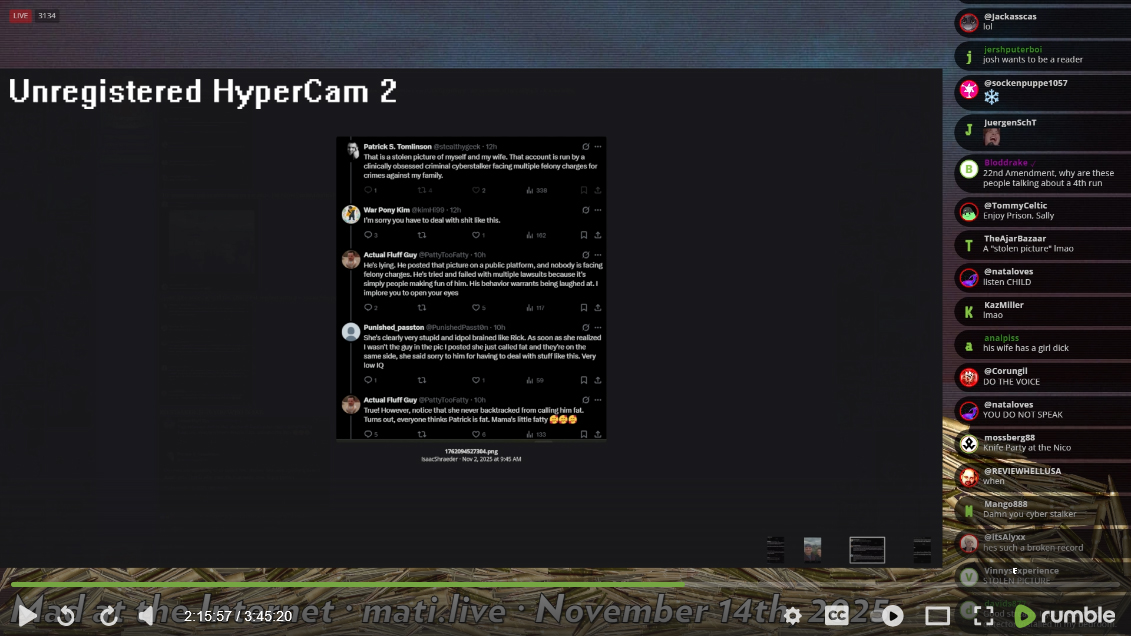Open Punished_passton's profile name

point(394,327)
